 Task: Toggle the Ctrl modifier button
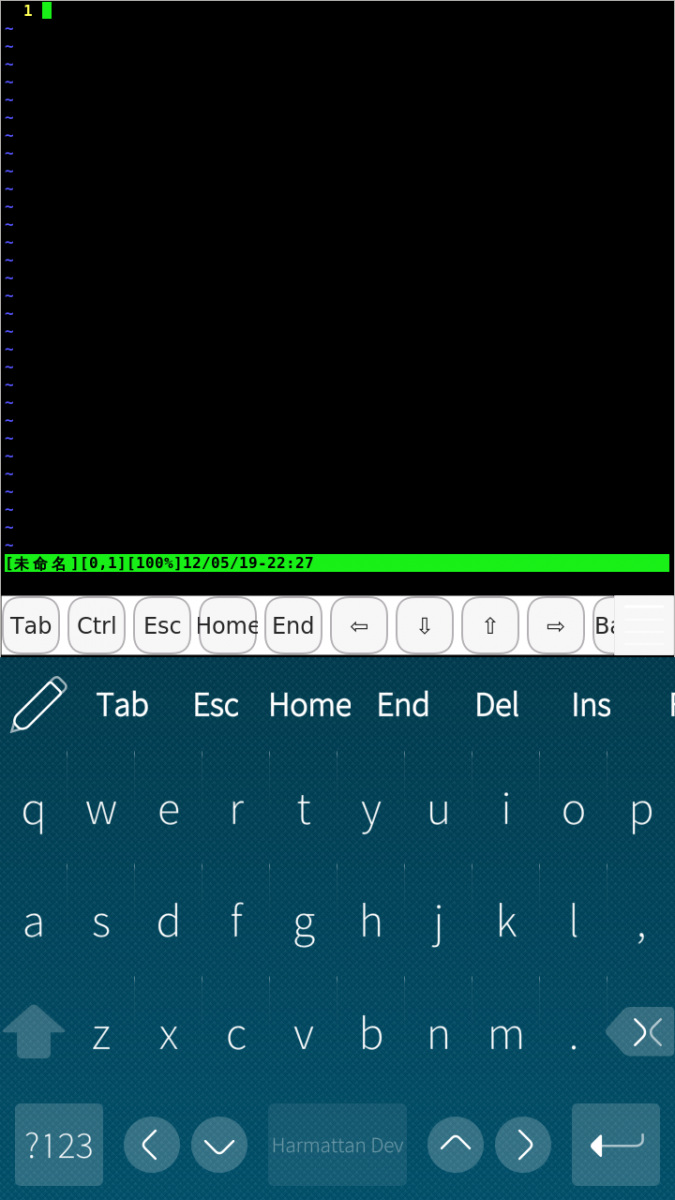[x=97, y=626]
